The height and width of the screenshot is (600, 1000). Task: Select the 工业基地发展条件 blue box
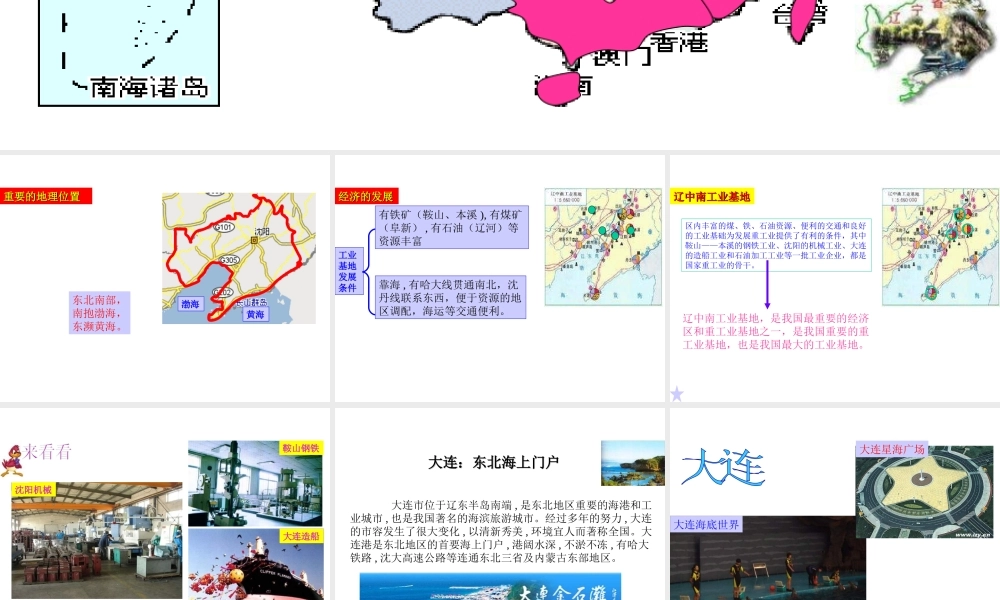tap(348, 271)
